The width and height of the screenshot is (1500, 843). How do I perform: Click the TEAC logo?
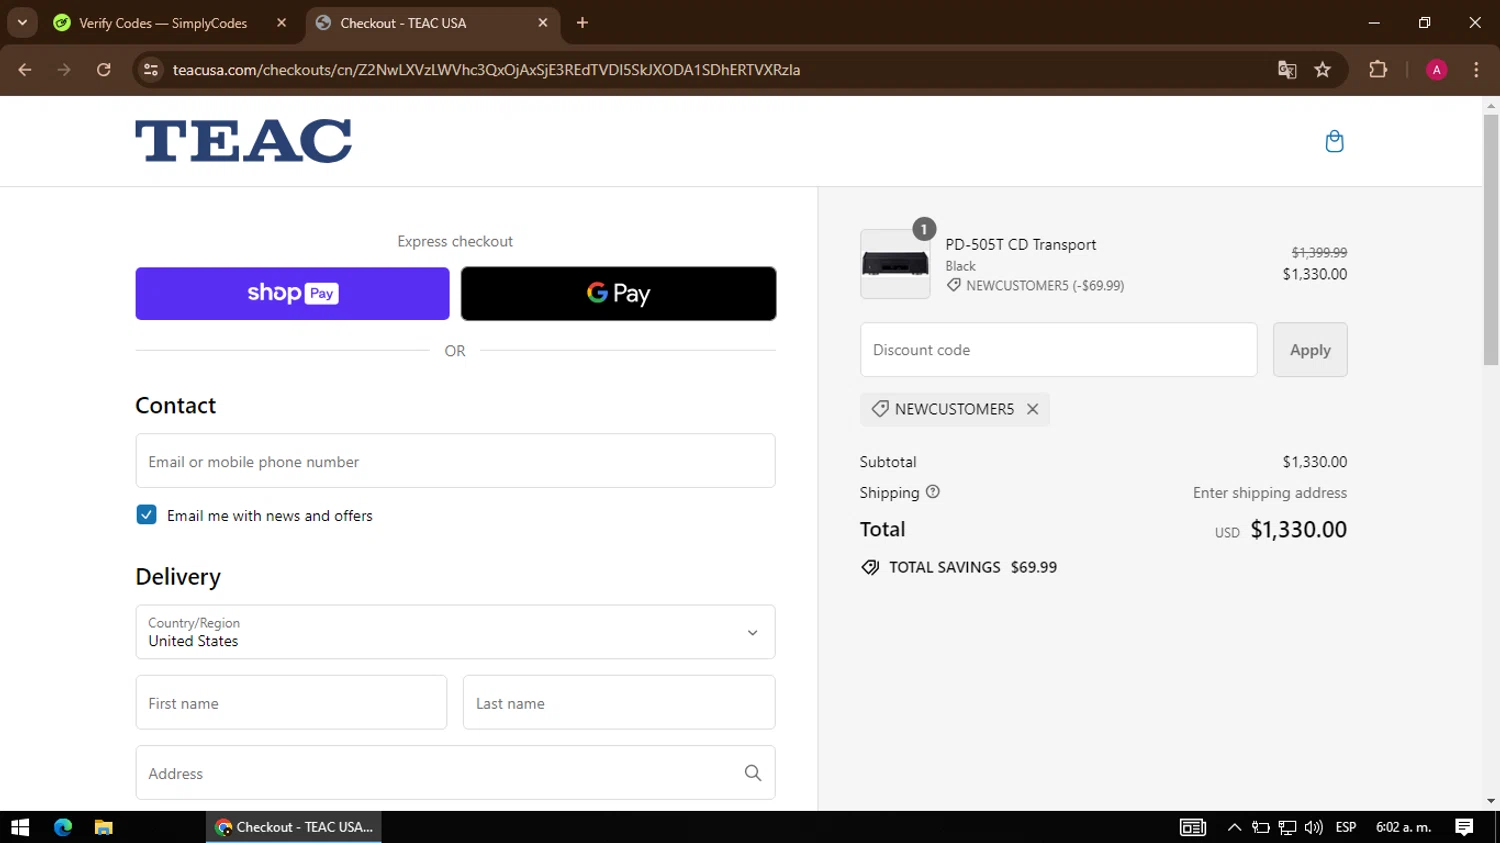(243, 141)
